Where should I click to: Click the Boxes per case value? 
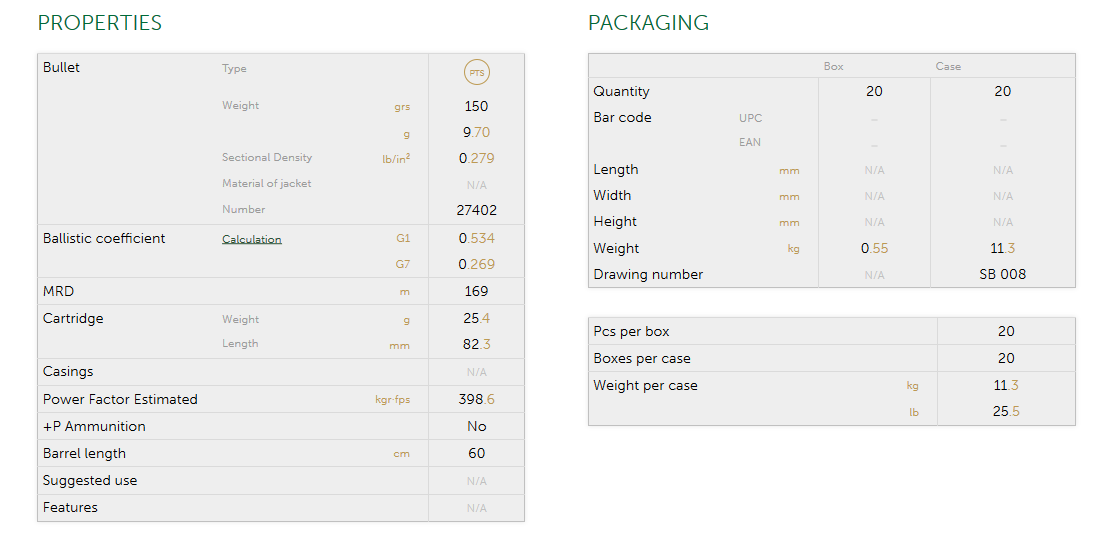pyautogui.click(x=1006, y=358)
